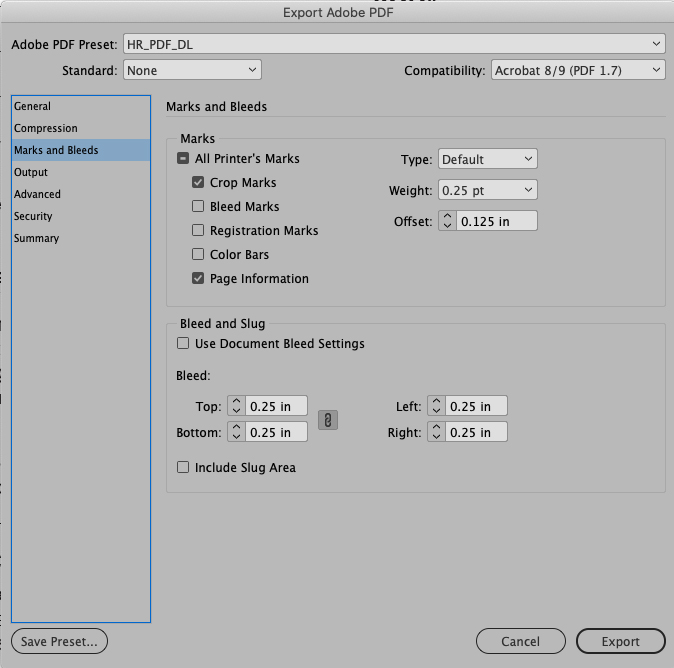
Task: Click the Top bleed value field
Action: pos(276,406)
